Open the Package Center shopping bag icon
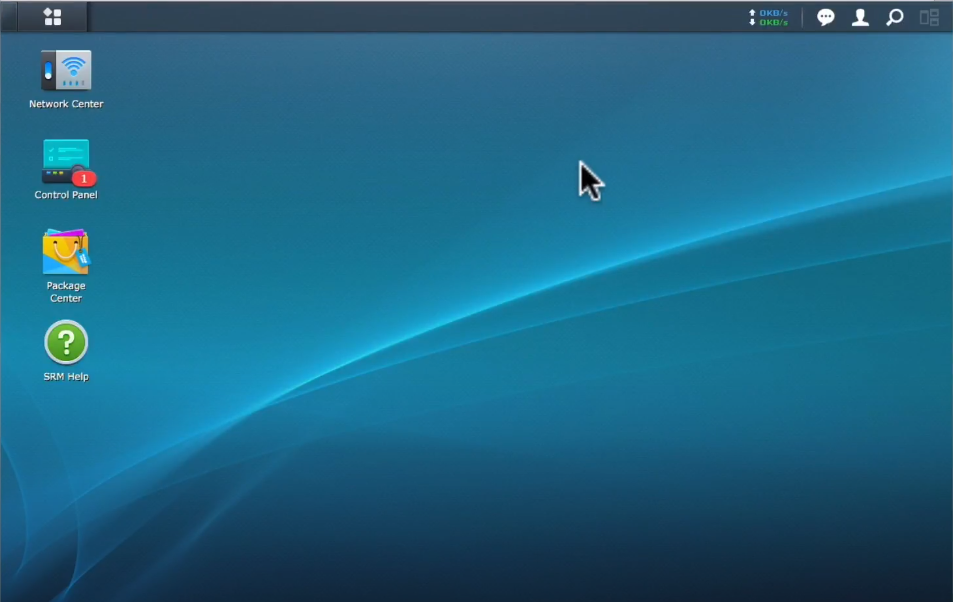The width and height of the screenshot is (953, 602). point(66,252)
